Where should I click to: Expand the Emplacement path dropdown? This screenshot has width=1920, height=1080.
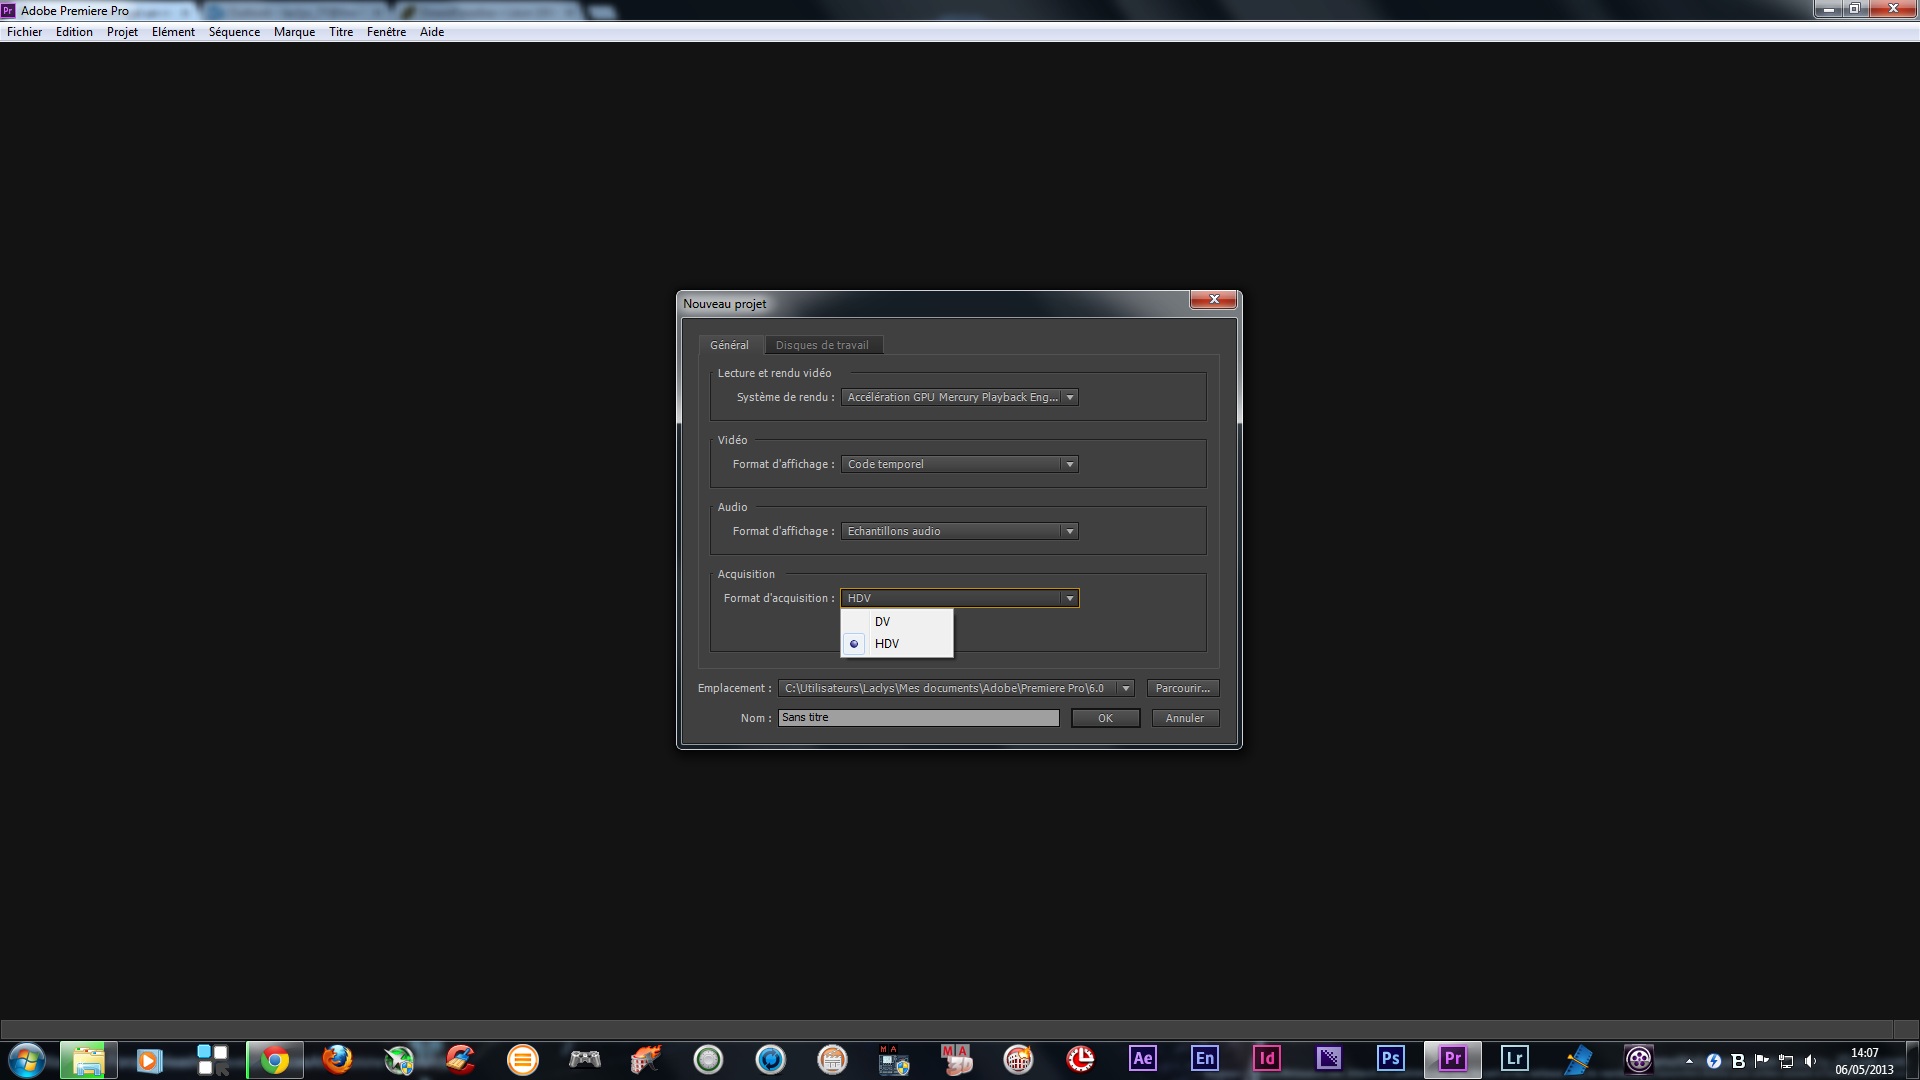(x=1125, y=688)
